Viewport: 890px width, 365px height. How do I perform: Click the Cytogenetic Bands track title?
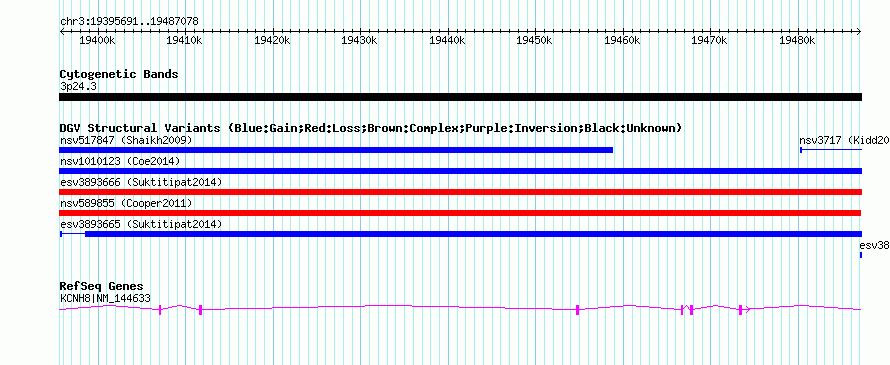(x=119, y=74)
